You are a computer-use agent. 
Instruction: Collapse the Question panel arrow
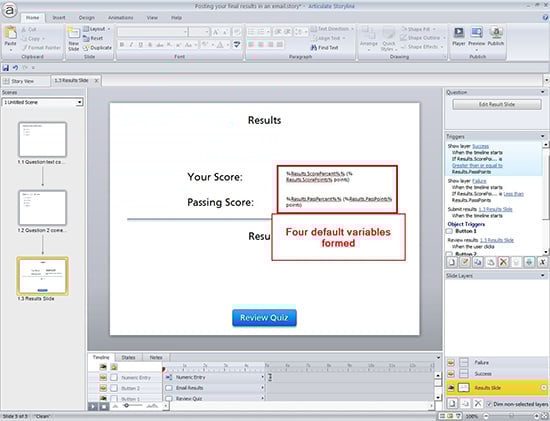(x=543, y=92)
